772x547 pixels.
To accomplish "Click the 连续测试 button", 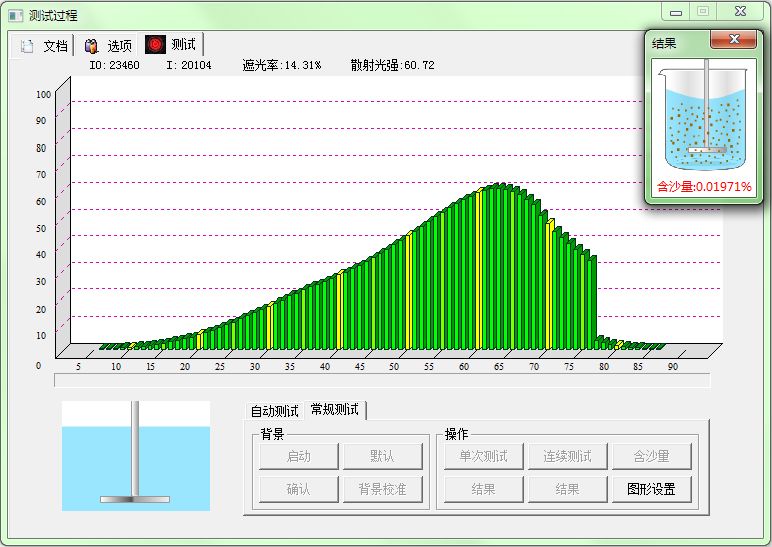I will (x=567, y=457).
